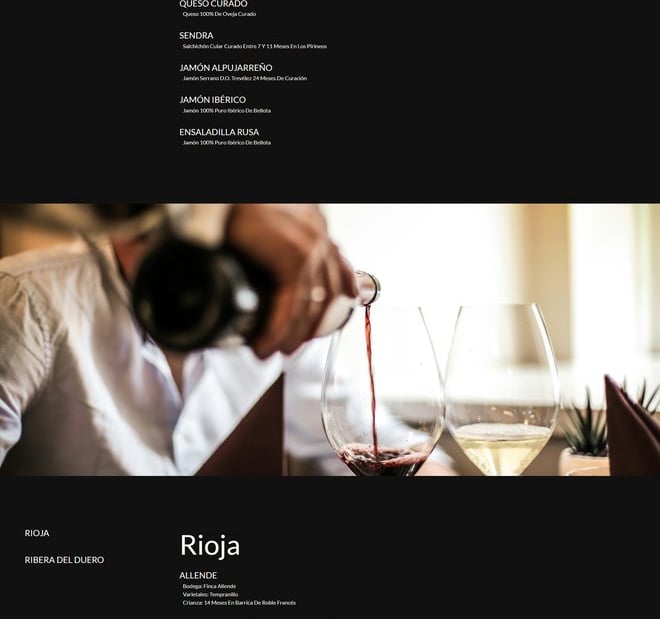This screenshot has height=619, width=660.
Task: Click the white wine glass in photo
Action: click(503, 390)
